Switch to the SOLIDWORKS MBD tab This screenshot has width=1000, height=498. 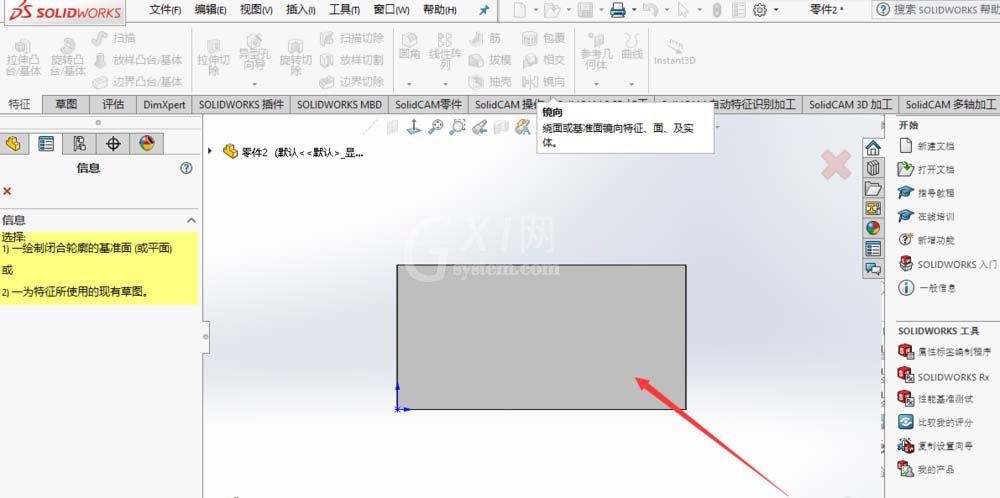[339, 105]
